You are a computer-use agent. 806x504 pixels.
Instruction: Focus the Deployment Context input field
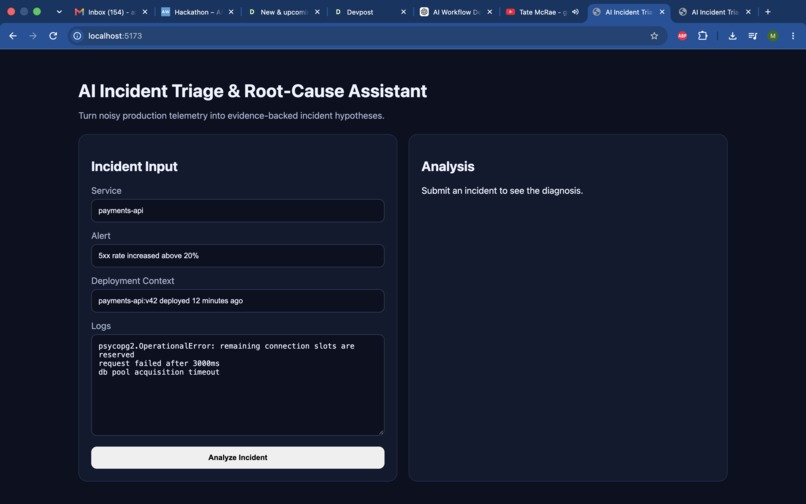pos(237,301)
